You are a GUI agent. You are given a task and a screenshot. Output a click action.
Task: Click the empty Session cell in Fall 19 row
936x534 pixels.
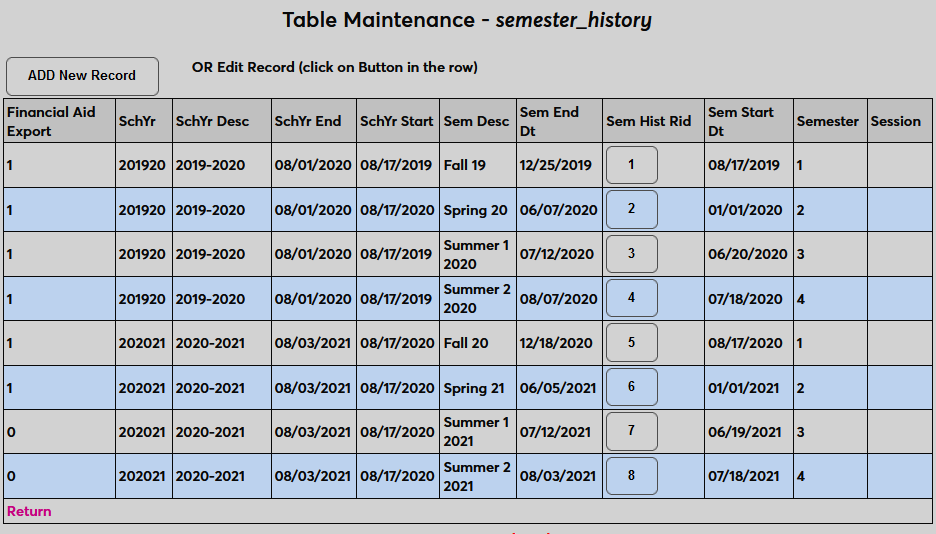(899, 165)
